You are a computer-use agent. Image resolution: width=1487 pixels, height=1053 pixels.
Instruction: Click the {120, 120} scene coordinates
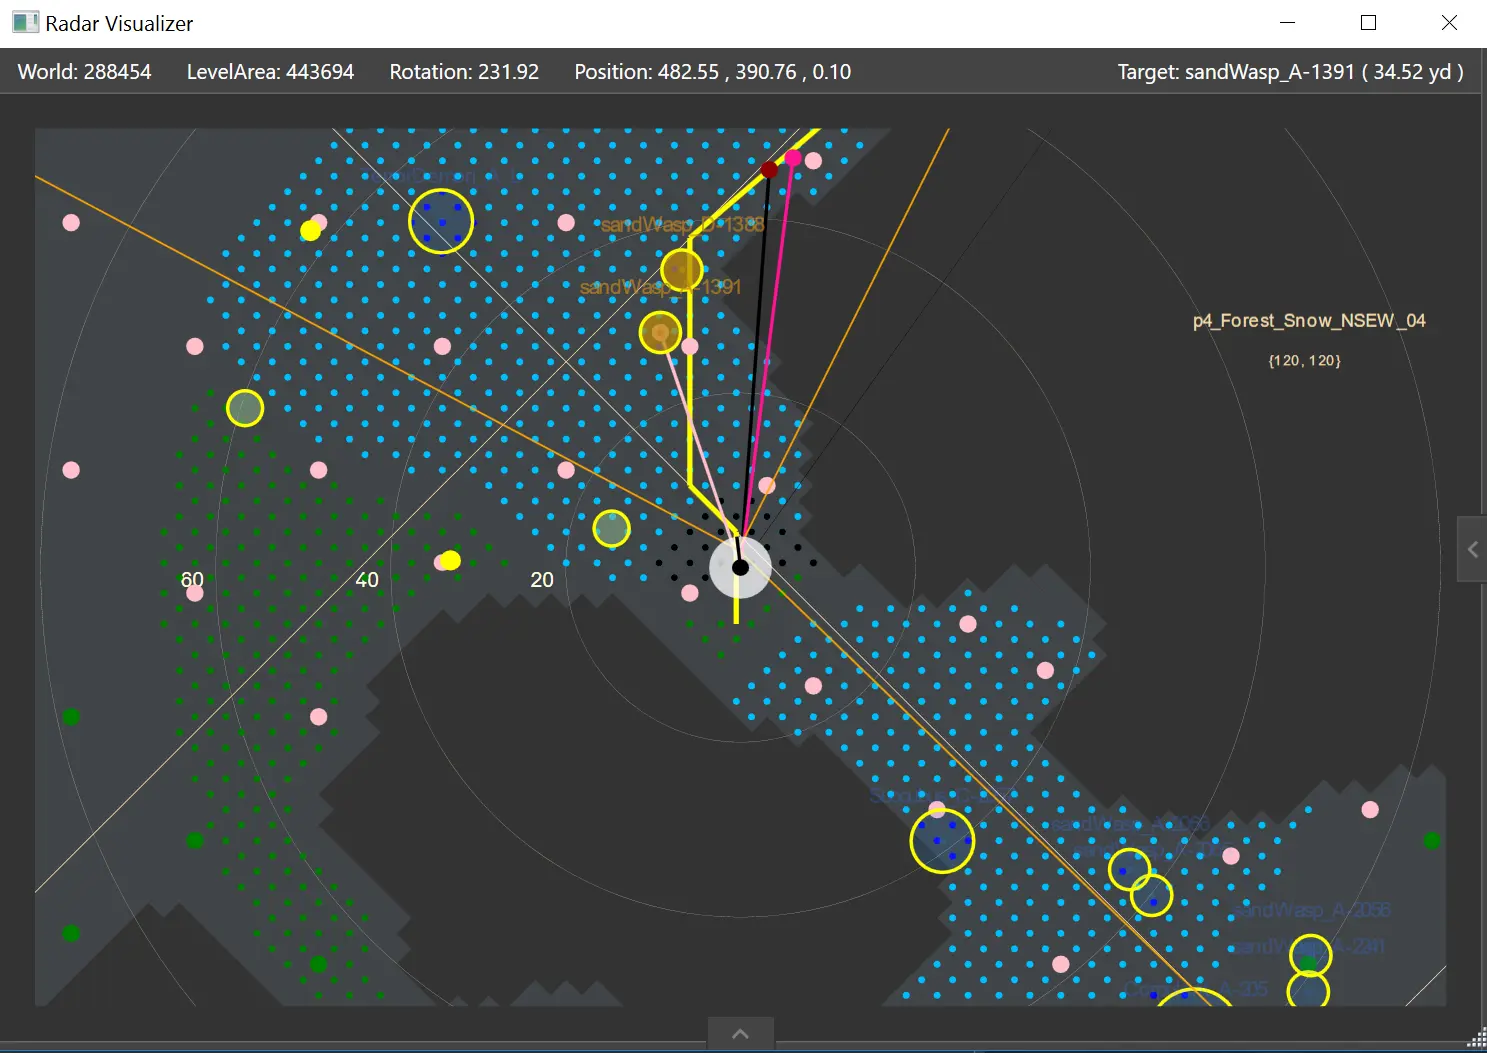tap(1304, 360)
